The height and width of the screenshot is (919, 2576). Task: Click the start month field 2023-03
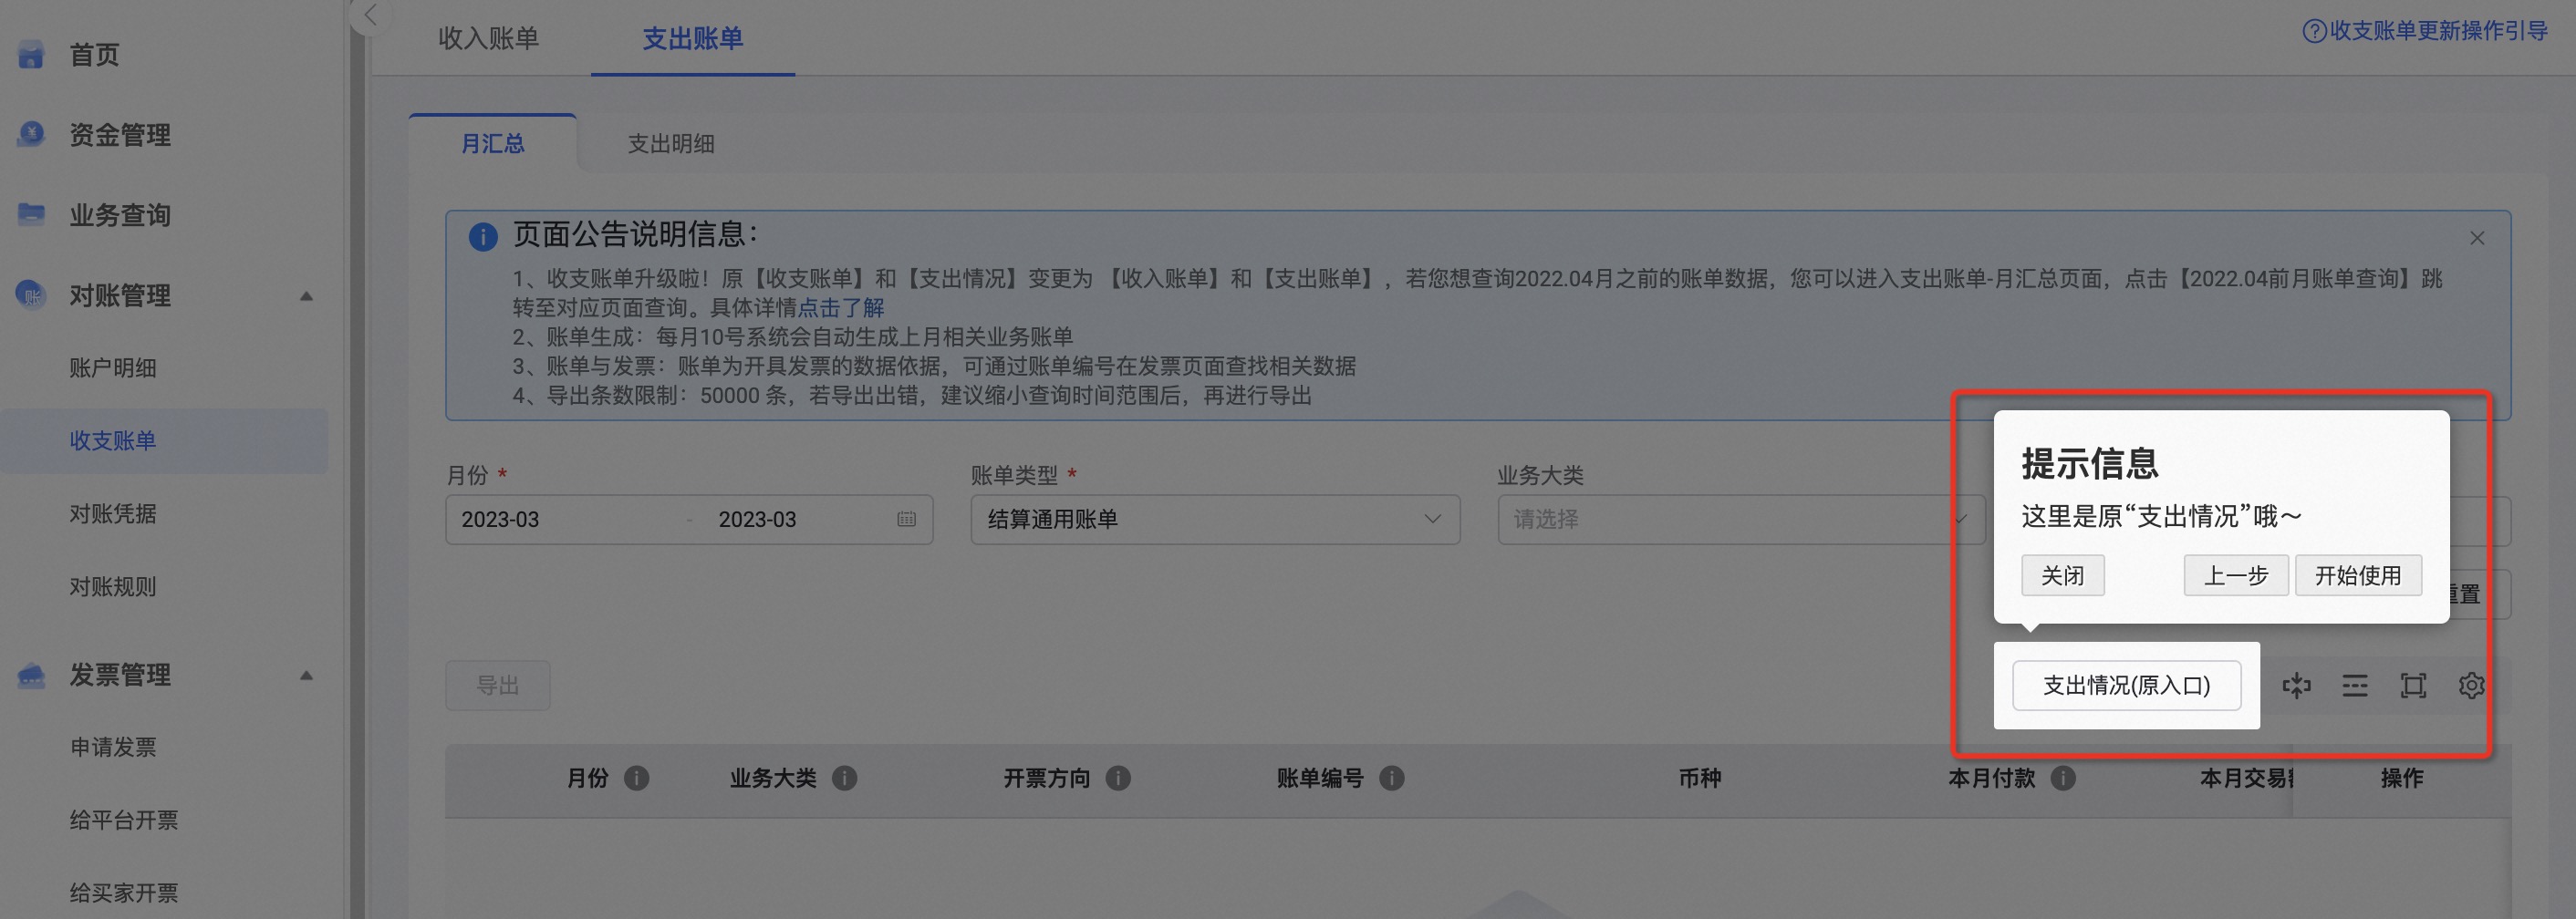point(500,519)
